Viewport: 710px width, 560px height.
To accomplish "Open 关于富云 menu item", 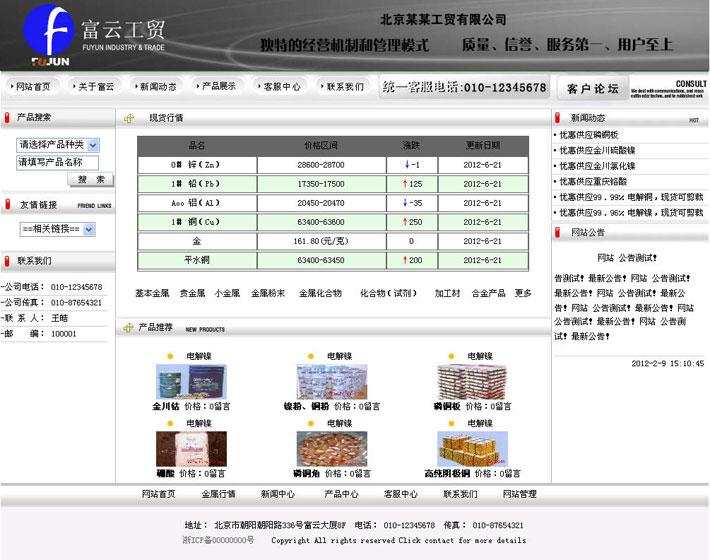I will pos(93,86).
